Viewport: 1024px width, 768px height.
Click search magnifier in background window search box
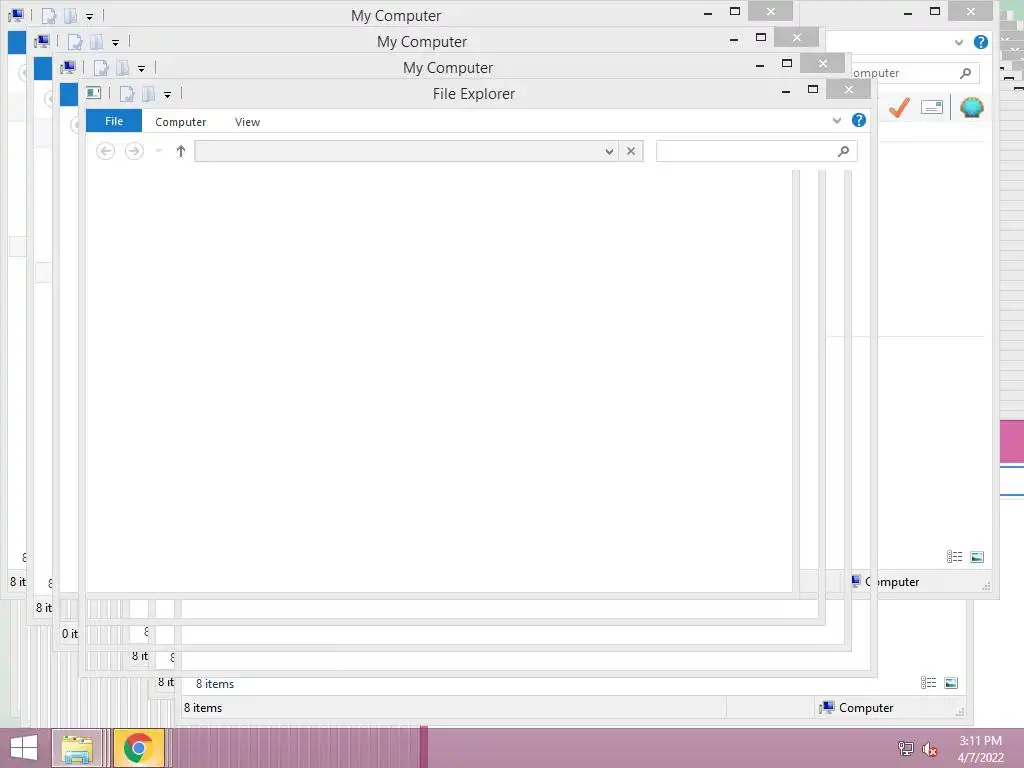[965, 73]
